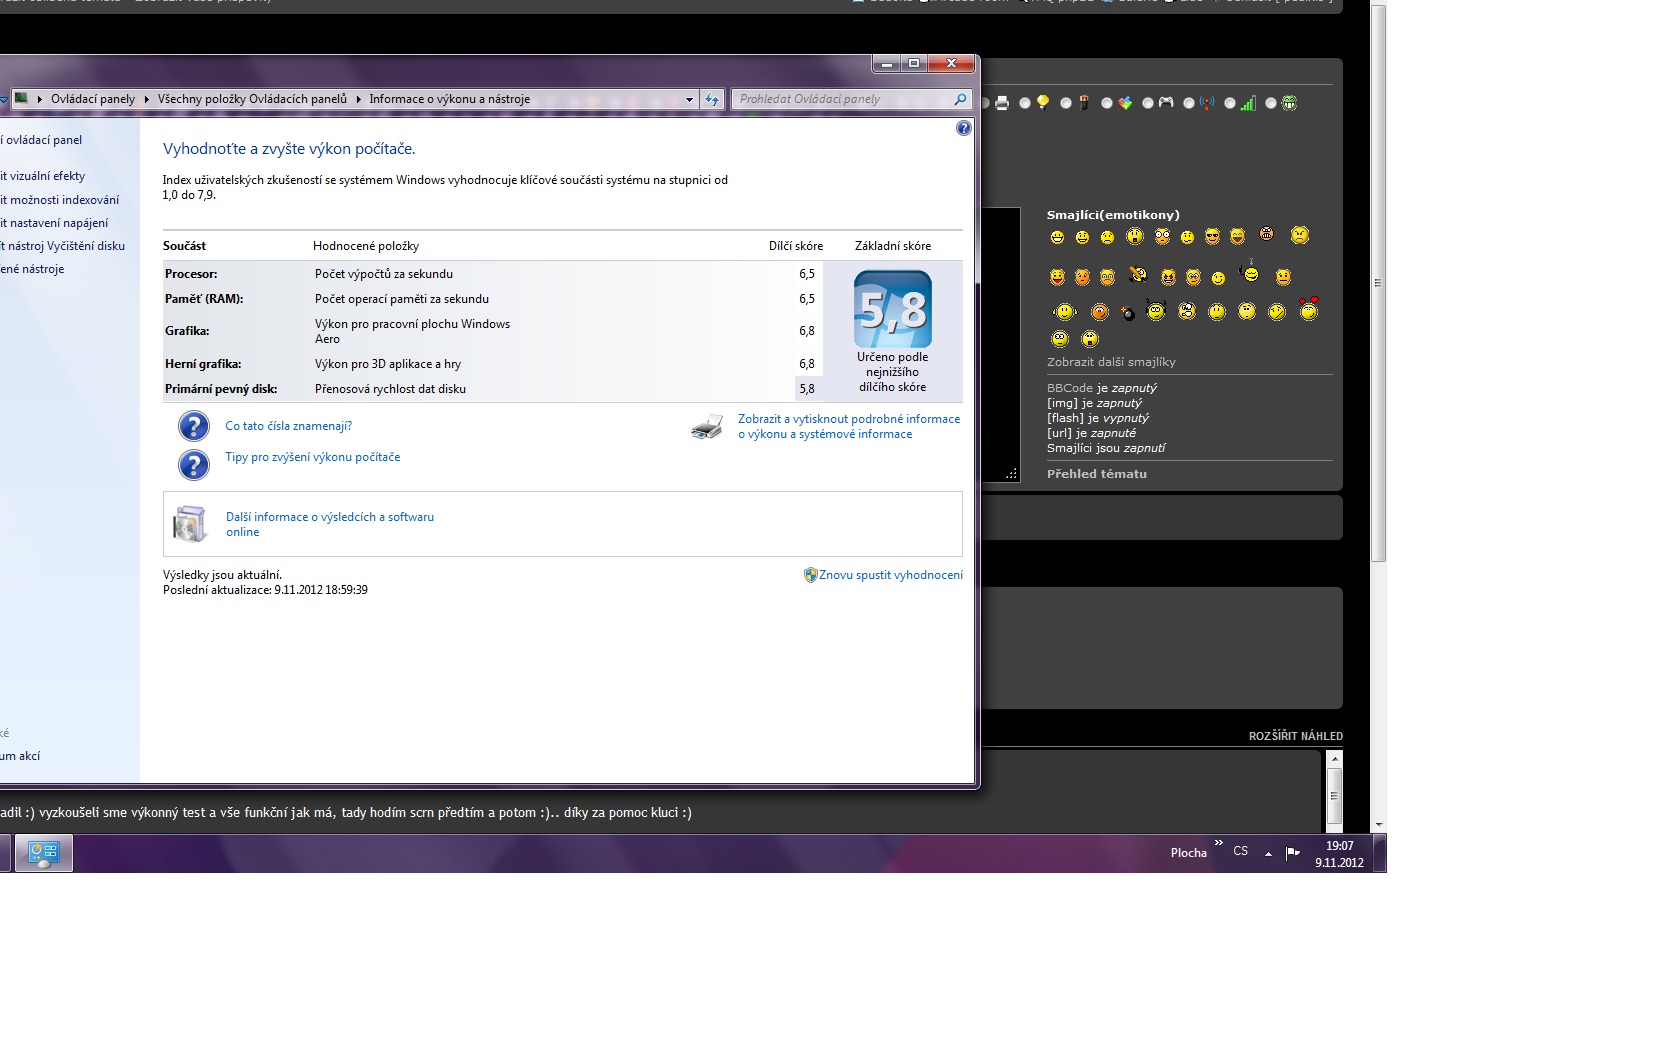This screenshot has width=1680, height=1050.
Task: Expand the breadcrumb arrow before Ovládací panely
Action: [40, 99]
